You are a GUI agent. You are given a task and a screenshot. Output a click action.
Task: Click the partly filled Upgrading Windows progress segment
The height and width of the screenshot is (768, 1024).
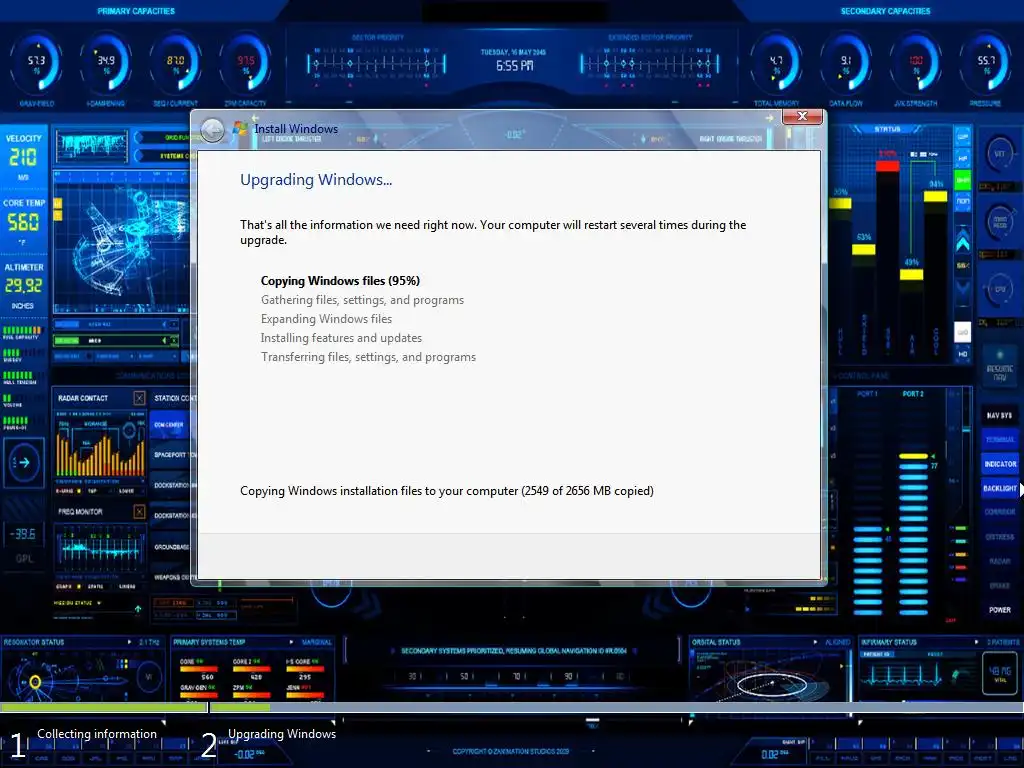[x=616, y=707]
